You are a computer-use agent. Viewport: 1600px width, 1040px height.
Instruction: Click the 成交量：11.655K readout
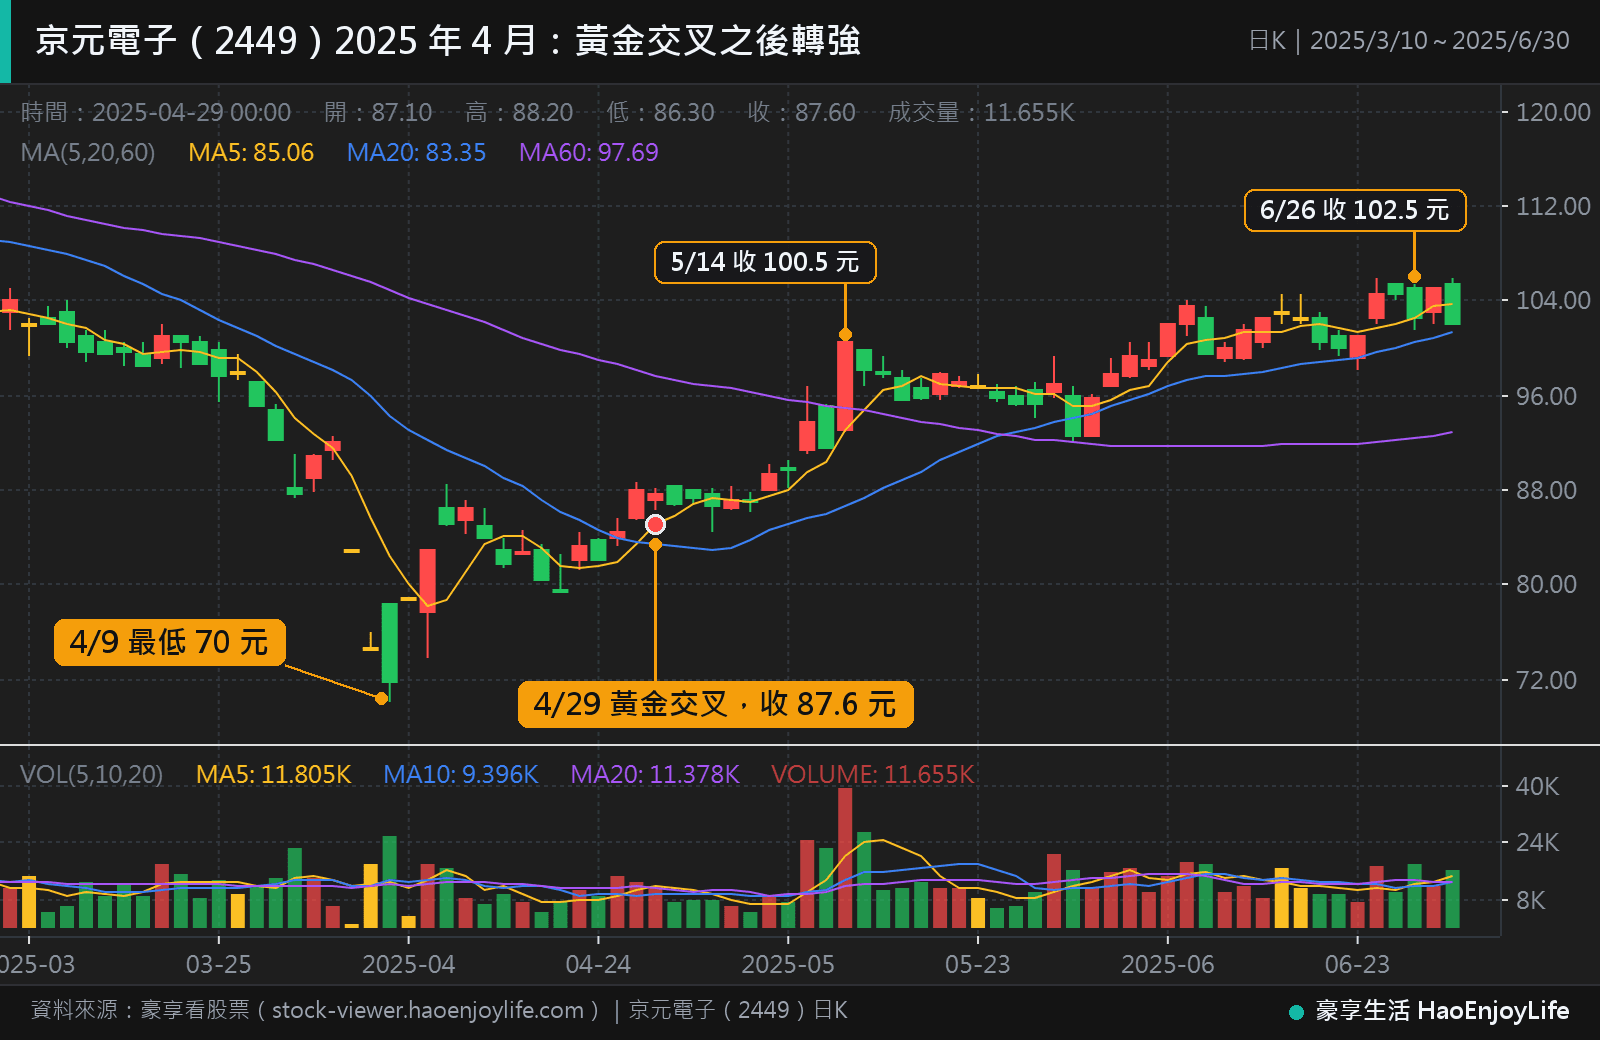click(x=981, y=112)
